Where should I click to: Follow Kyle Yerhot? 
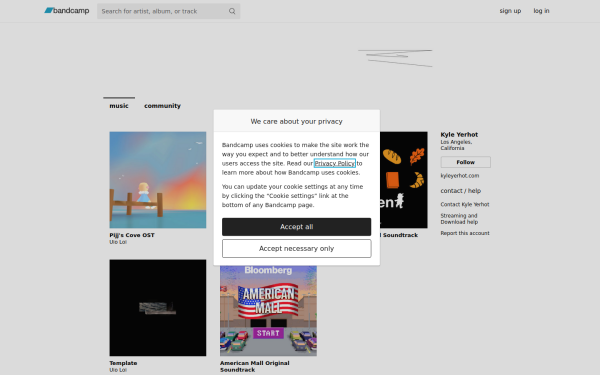[x=466, y=162]
